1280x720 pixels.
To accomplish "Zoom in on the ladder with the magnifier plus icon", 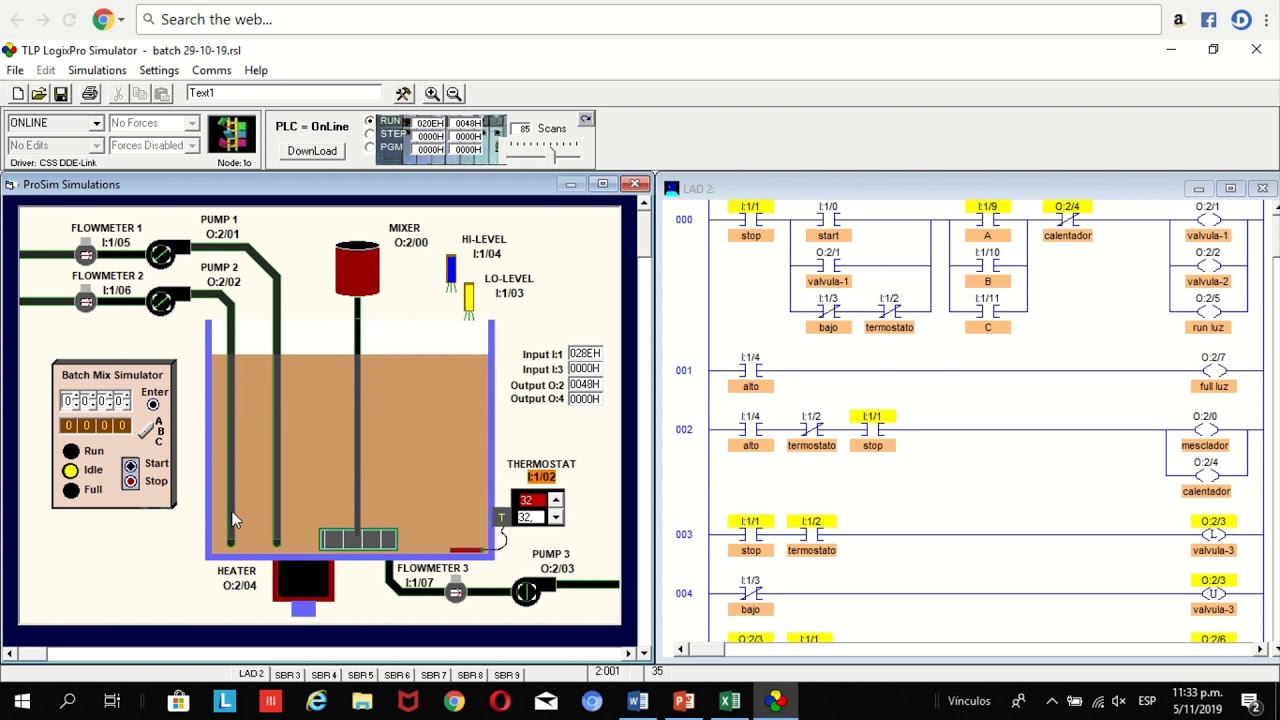I will pos(432,93).
